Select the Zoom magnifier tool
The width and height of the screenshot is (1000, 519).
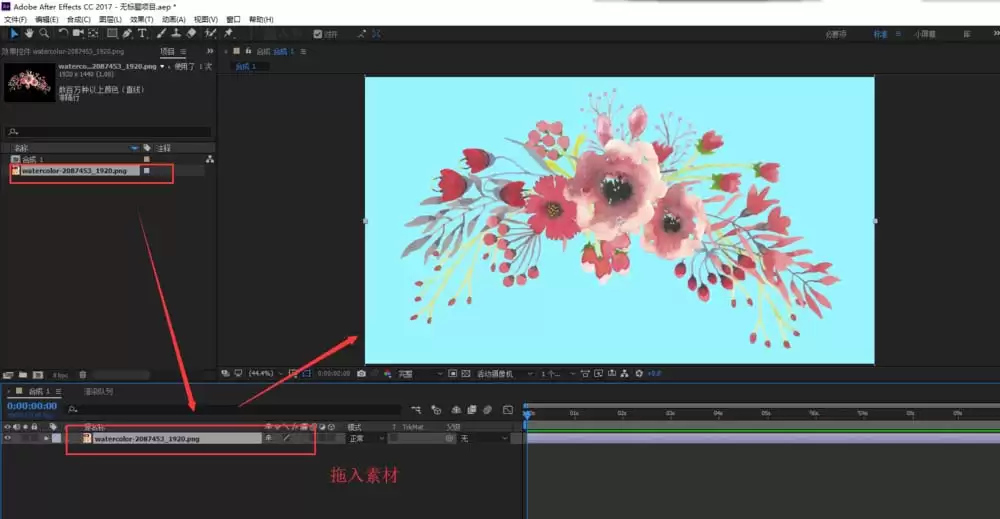44,33
